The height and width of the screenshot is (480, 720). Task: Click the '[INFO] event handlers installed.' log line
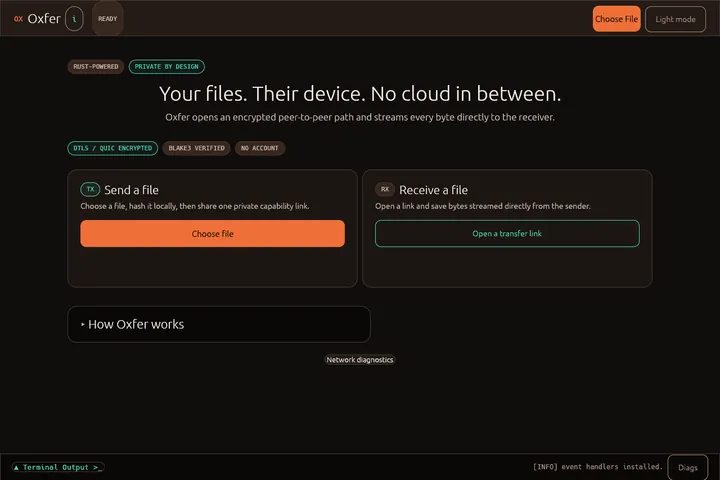[598, 467]
